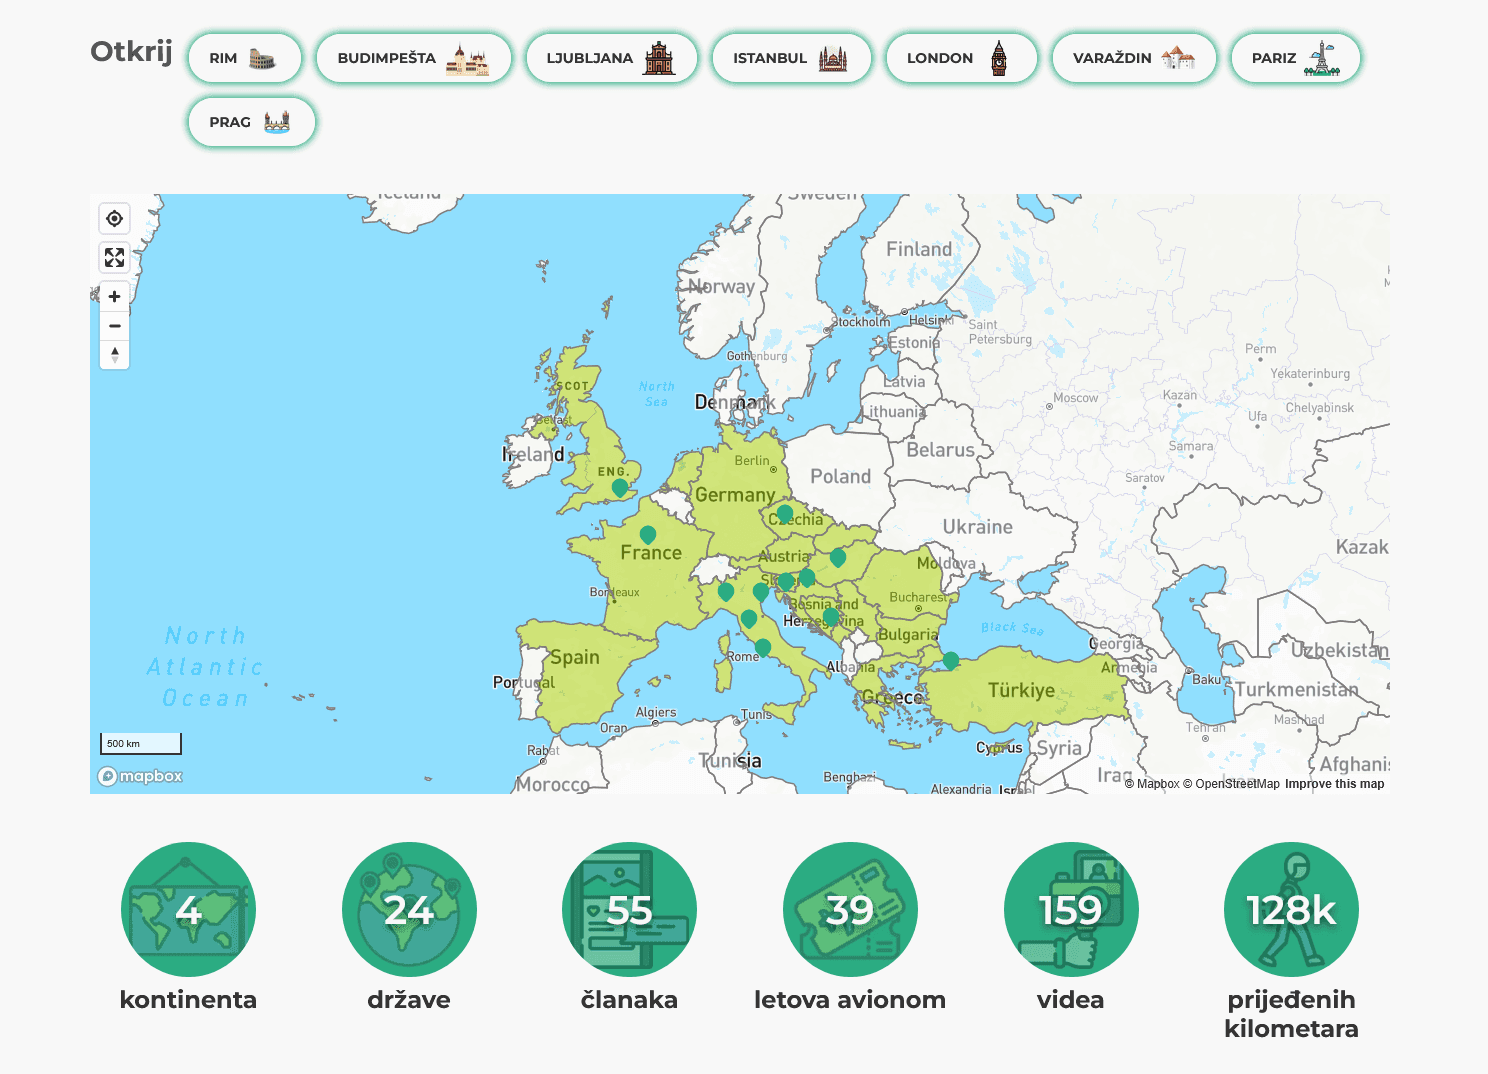Click the videa camera icon
Screen dimensions: 1488x1074
click(1070, 908)
